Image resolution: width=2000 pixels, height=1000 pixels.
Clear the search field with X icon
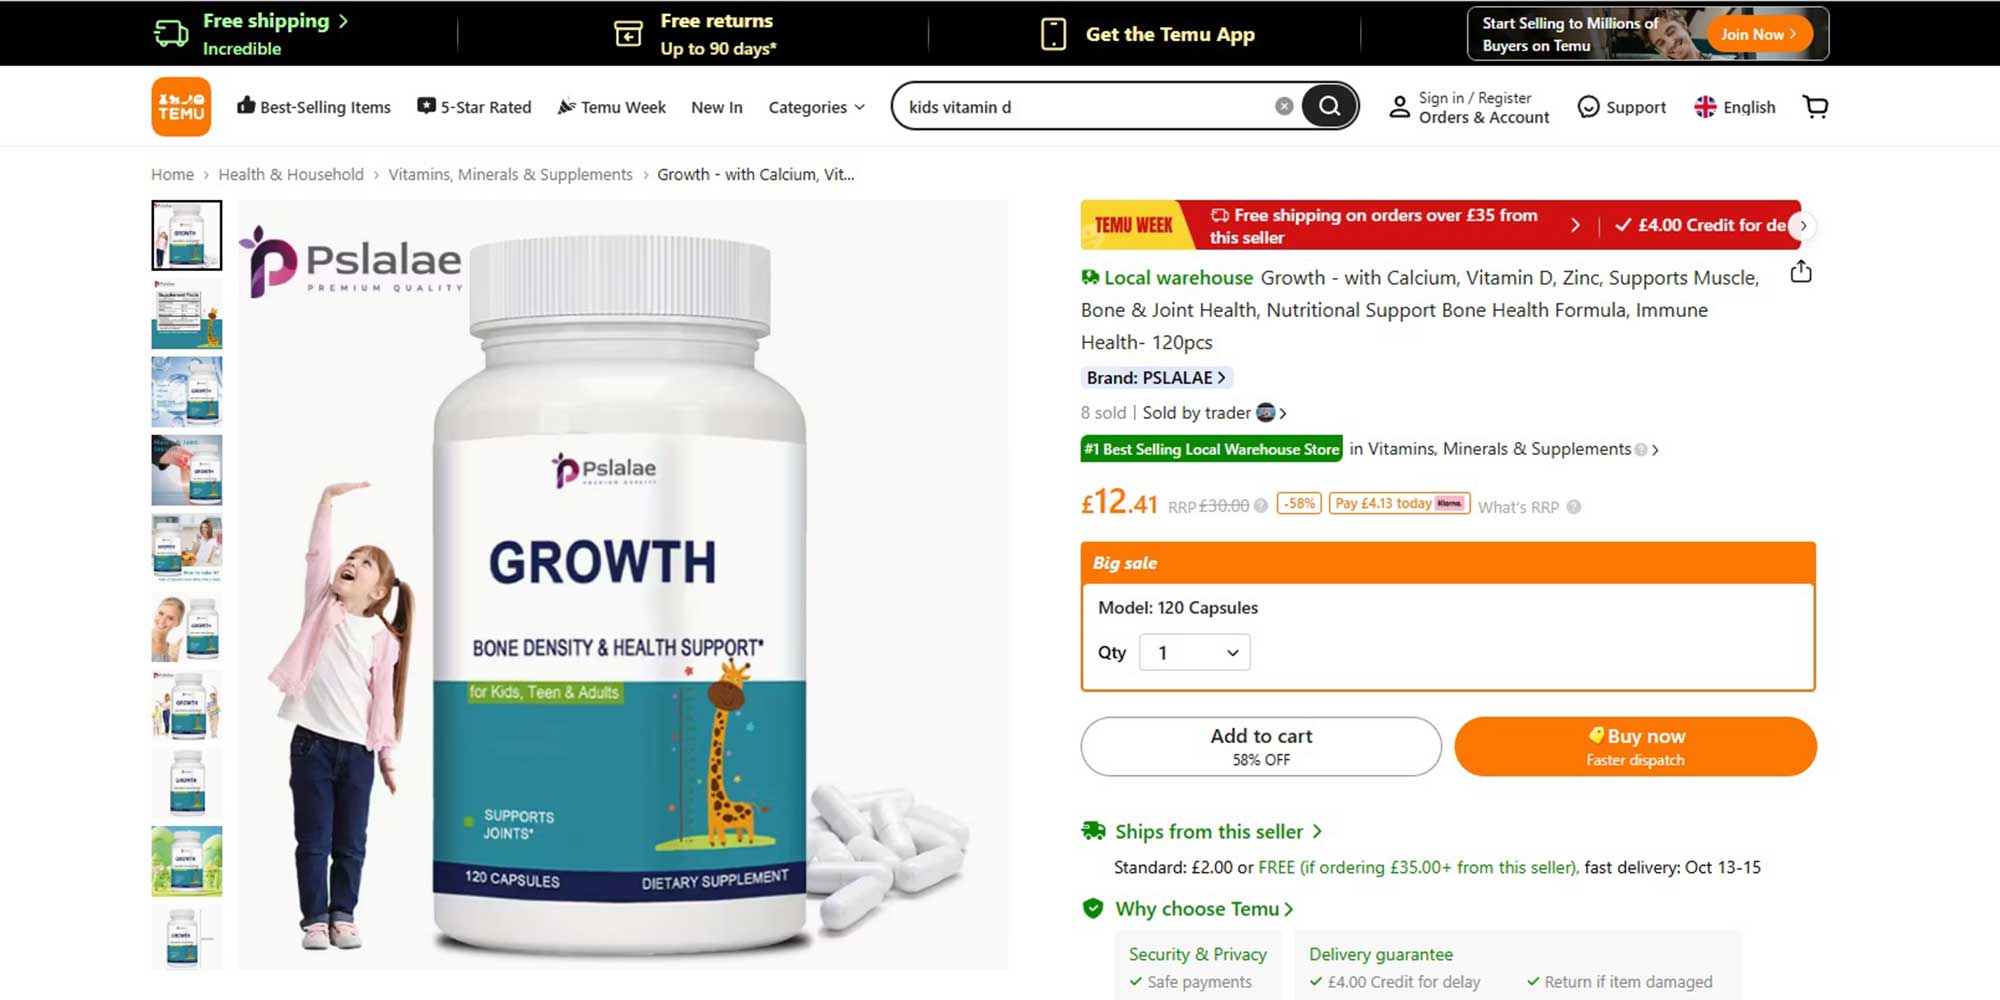point(1284,106)
